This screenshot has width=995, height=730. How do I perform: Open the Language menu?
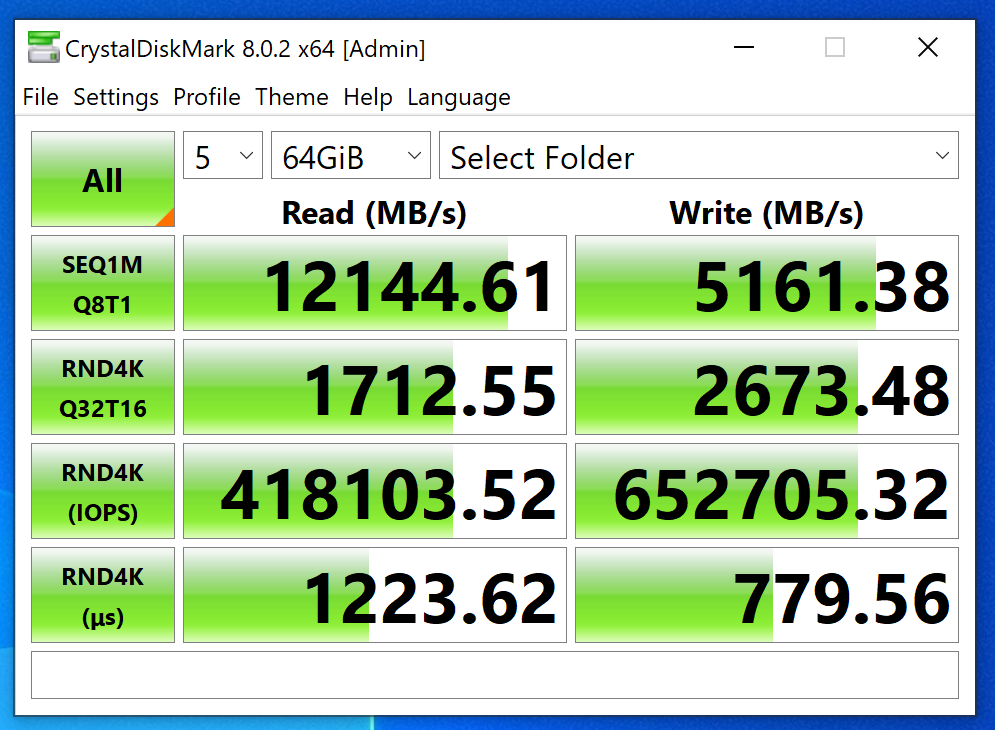[459, 97]
